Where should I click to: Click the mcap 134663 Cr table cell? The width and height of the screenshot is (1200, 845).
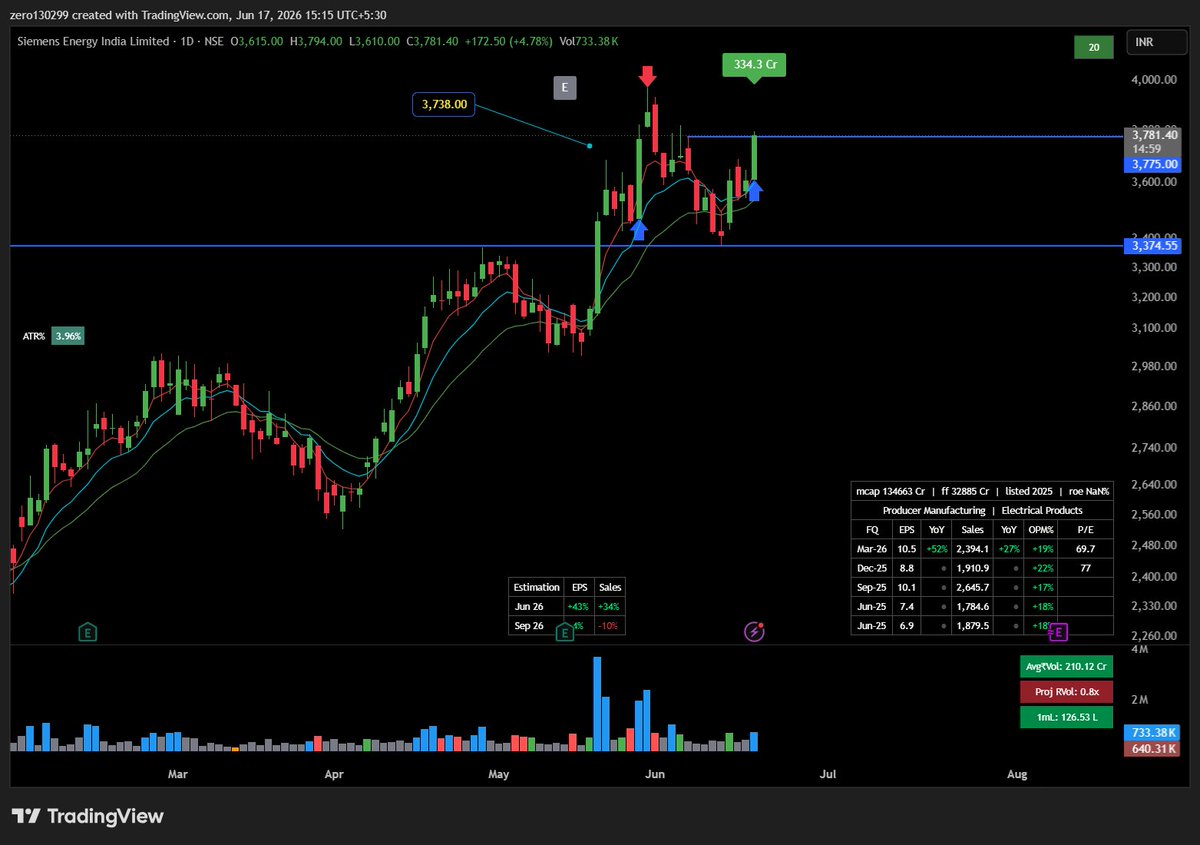(x=890, y=491)
